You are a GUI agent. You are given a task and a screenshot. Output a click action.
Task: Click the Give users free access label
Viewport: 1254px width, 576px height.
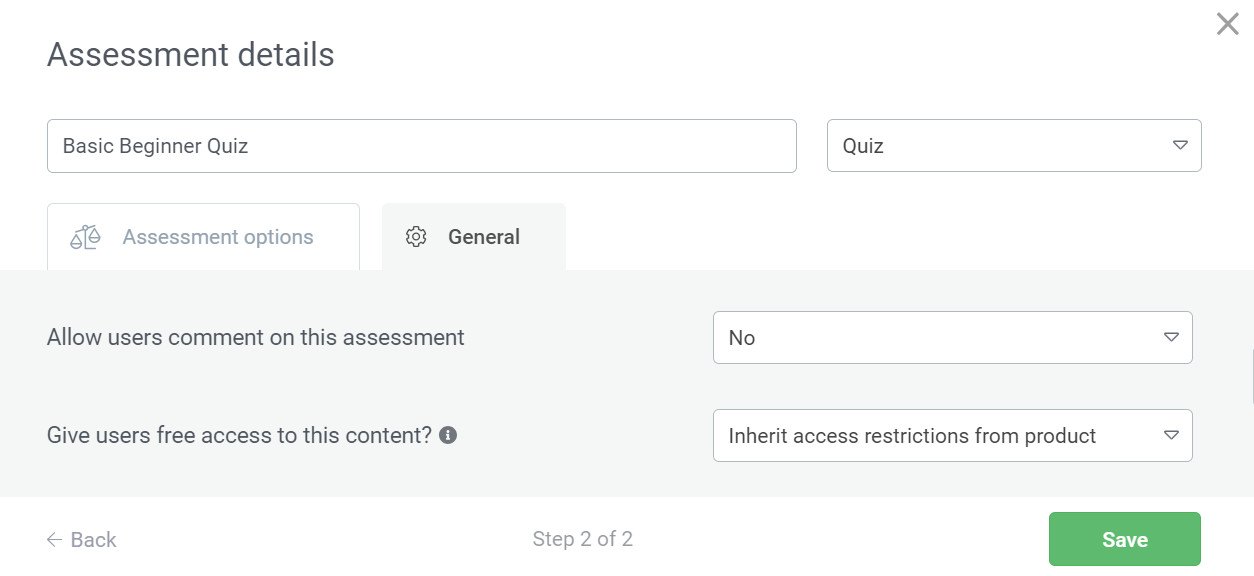[x=239, y=436]
